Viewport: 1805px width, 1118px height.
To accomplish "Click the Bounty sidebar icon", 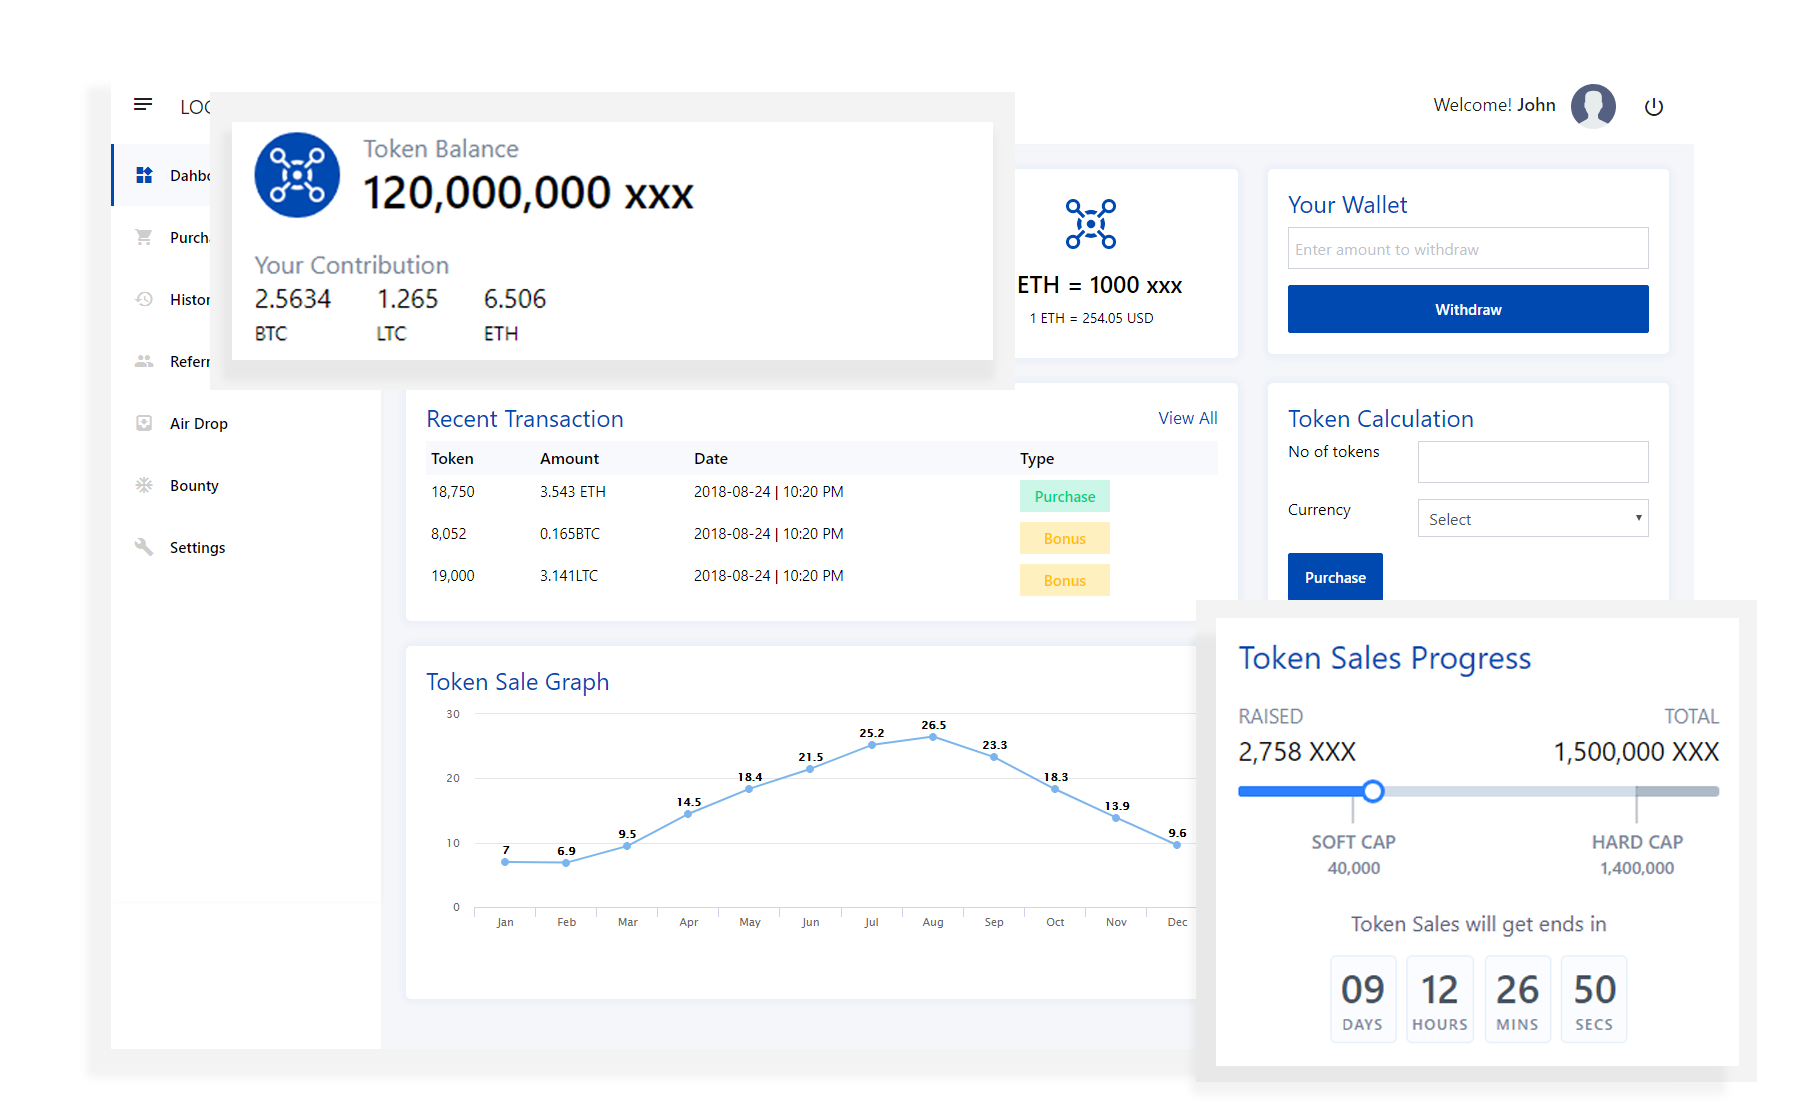I will pos(144,485).
